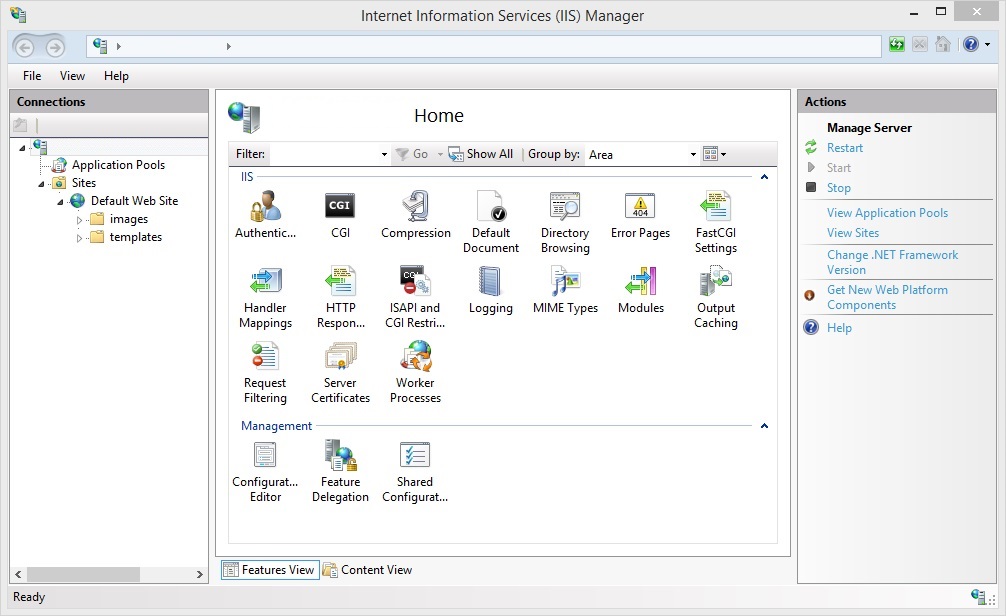
Task: Open the View menu
Action: 72,76
